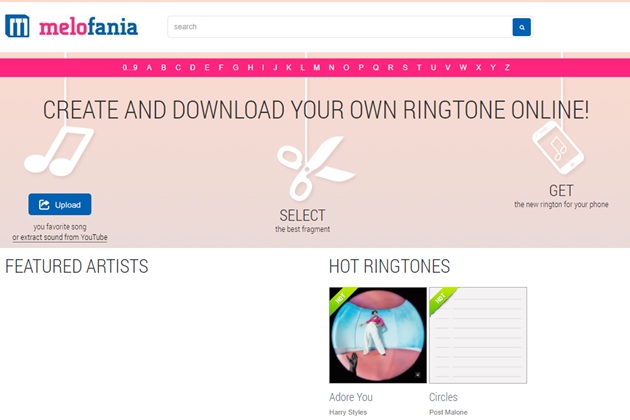
Task: Open the 0..9 artist index
Action: coord(130,67)
